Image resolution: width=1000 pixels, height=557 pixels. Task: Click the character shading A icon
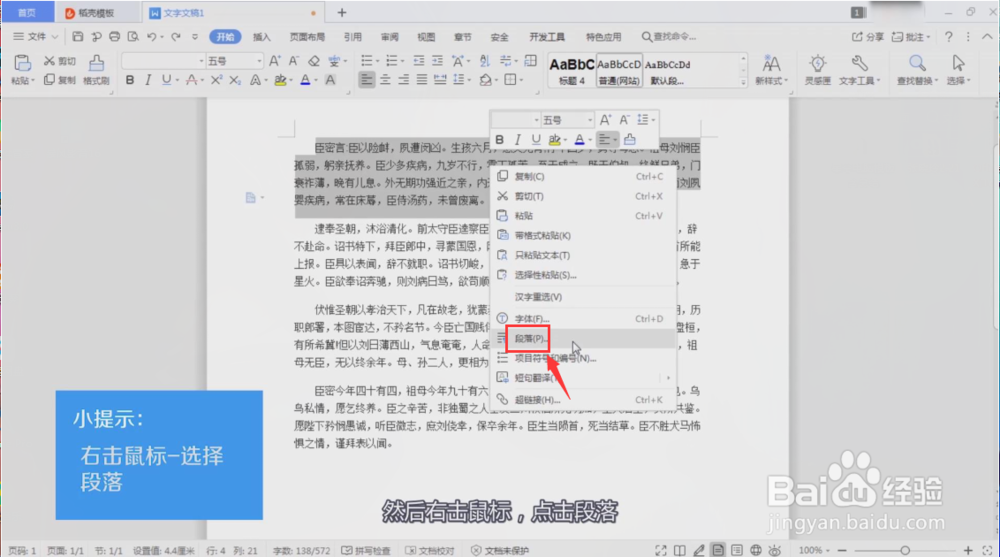point(330,80)
